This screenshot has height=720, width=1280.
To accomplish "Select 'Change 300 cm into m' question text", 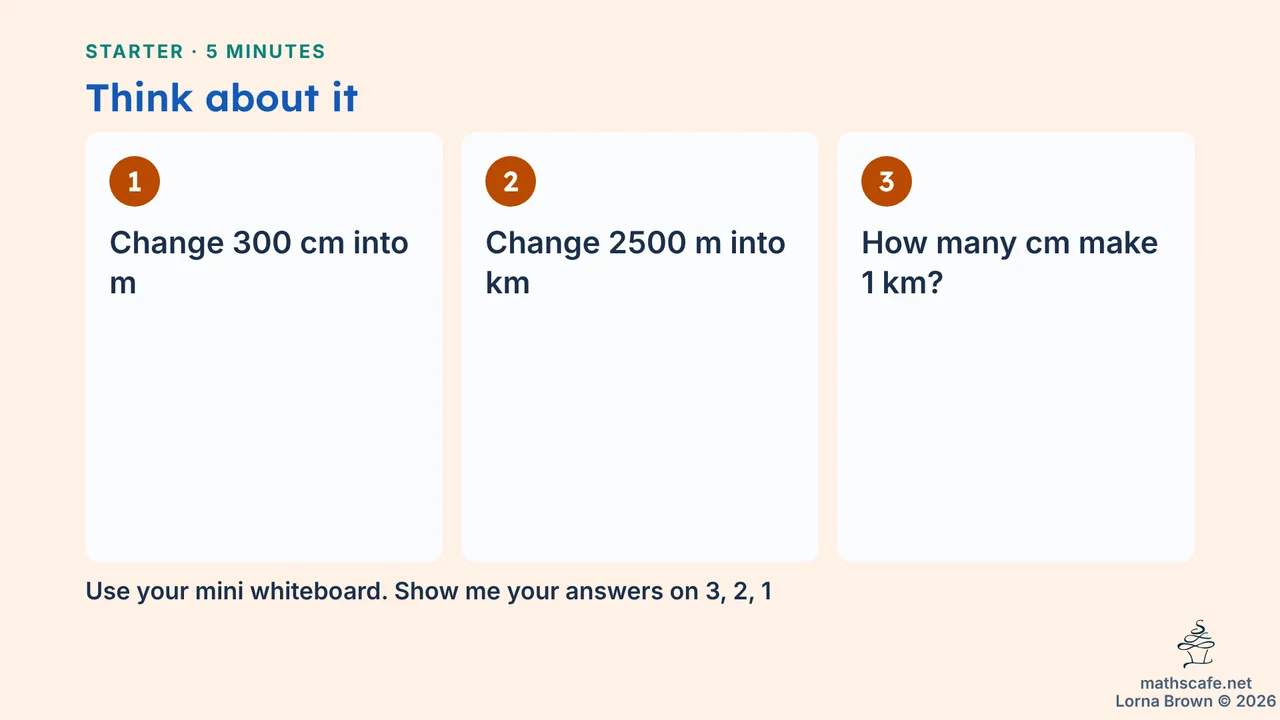I will point(259,262).
